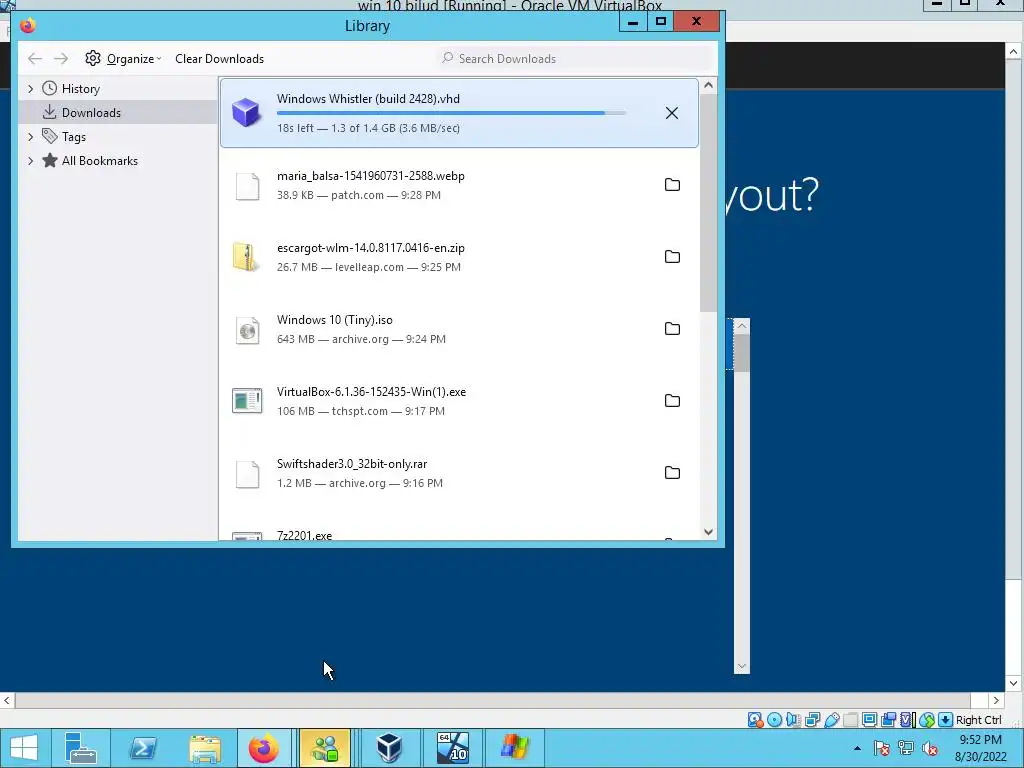
Task: Click VirtualBox display settings indicator
Action: click(869, 720)
